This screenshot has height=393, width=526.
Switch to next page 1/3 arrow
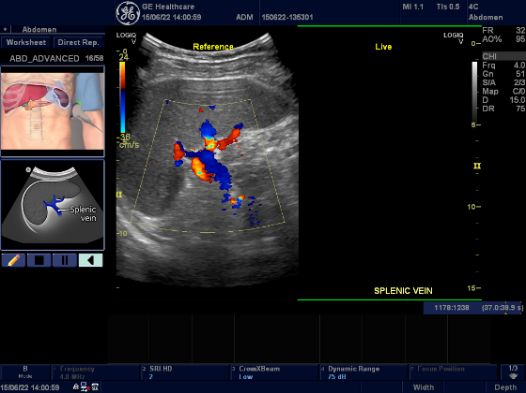tap(513, 373)
